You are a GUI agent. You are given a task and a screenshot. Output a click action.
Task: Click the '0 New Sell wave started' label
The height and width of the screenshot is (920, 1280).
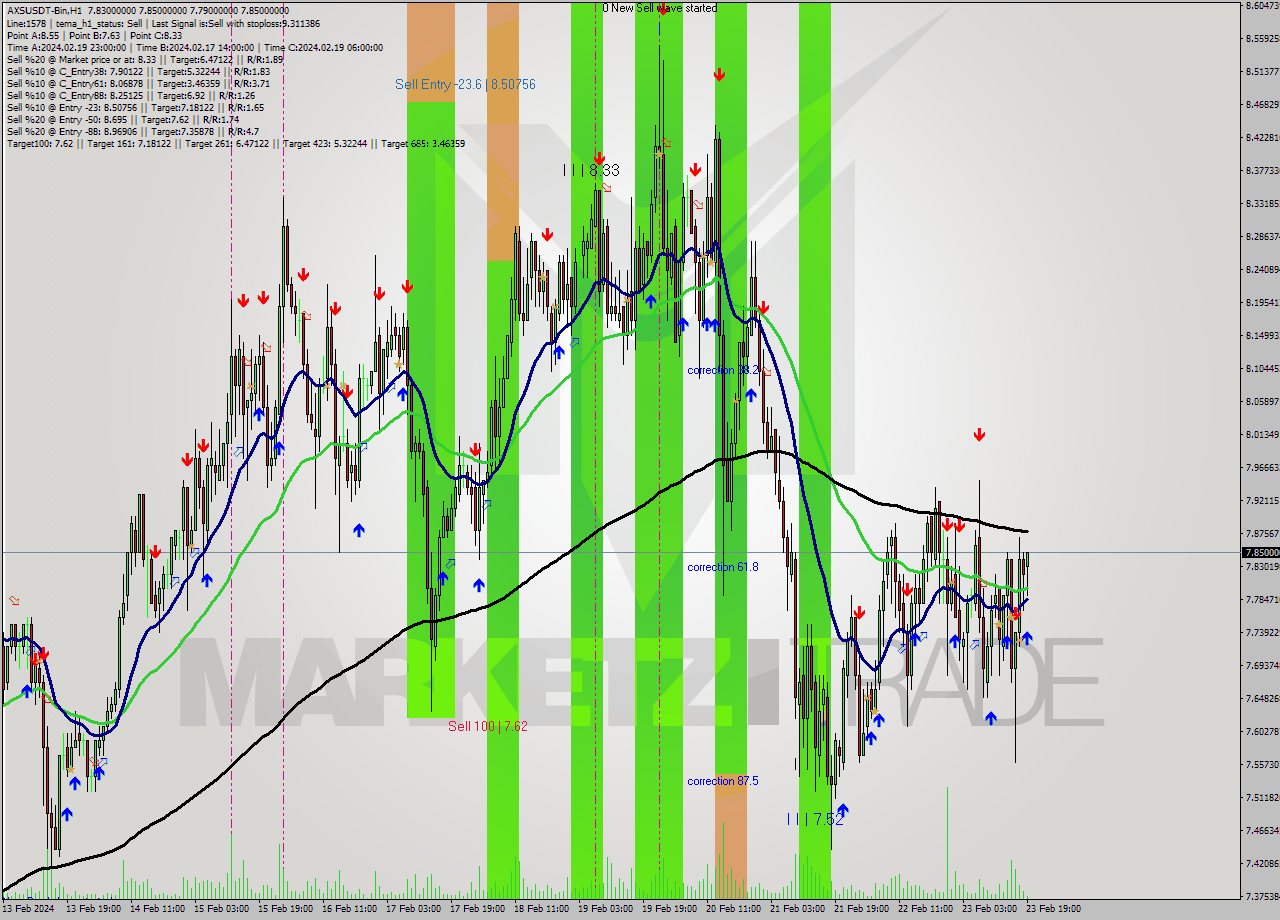[659, 8]
